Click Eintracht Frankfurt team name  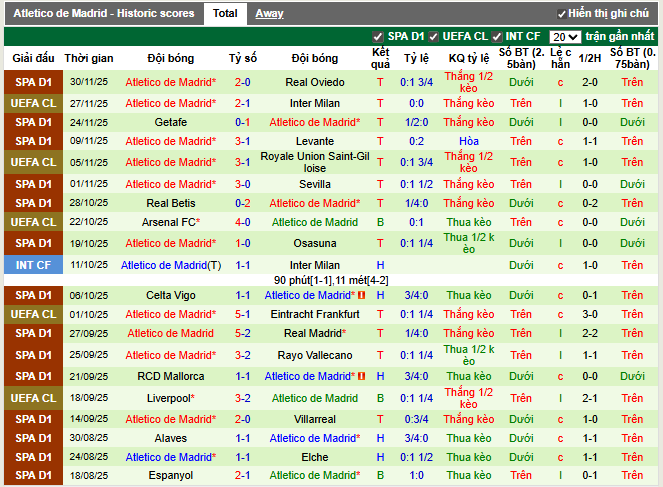point(315,314)
